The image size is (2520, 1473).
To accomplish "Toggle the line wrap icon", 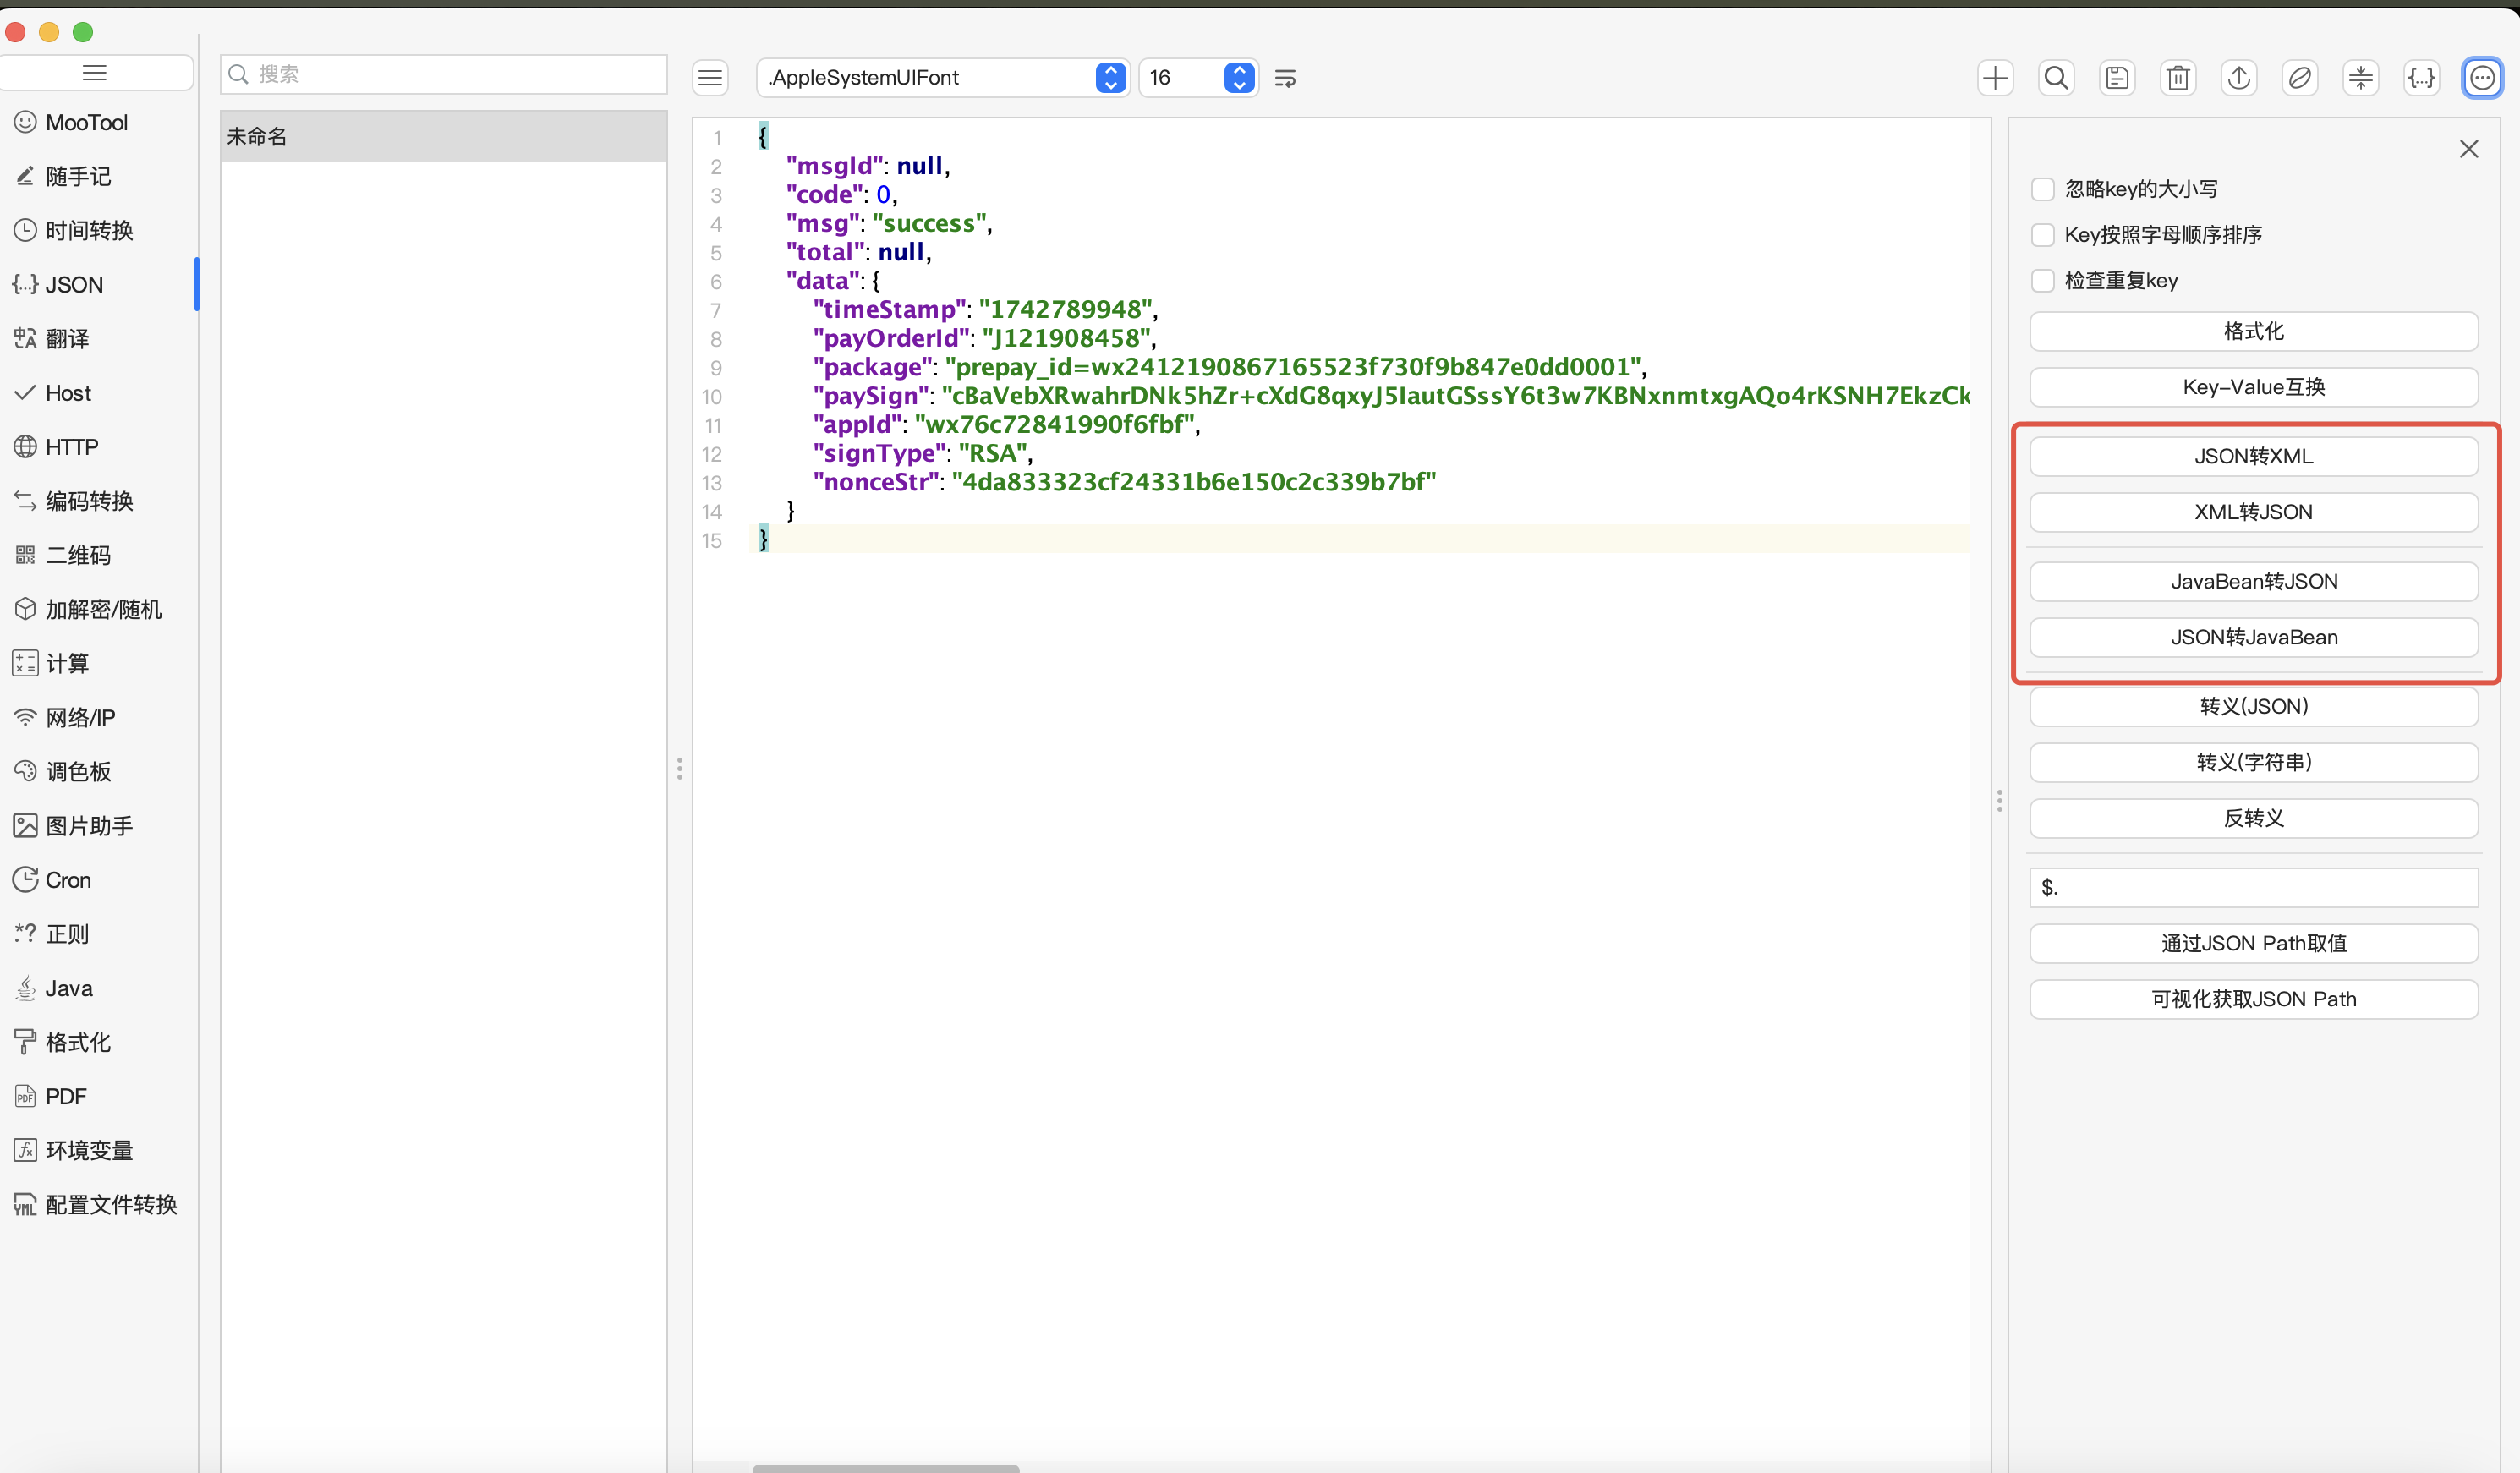I will 1285,78.
